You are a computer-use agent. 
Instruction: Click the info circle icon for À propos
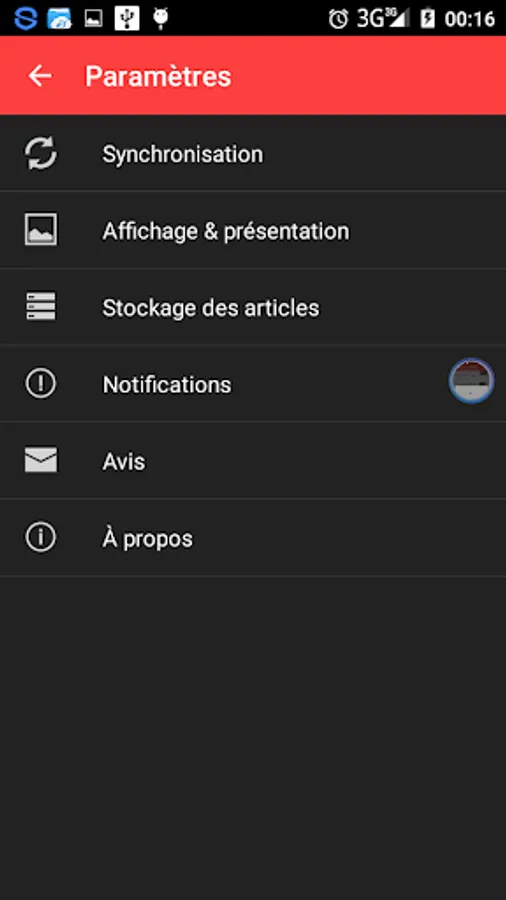click(41, 537)
